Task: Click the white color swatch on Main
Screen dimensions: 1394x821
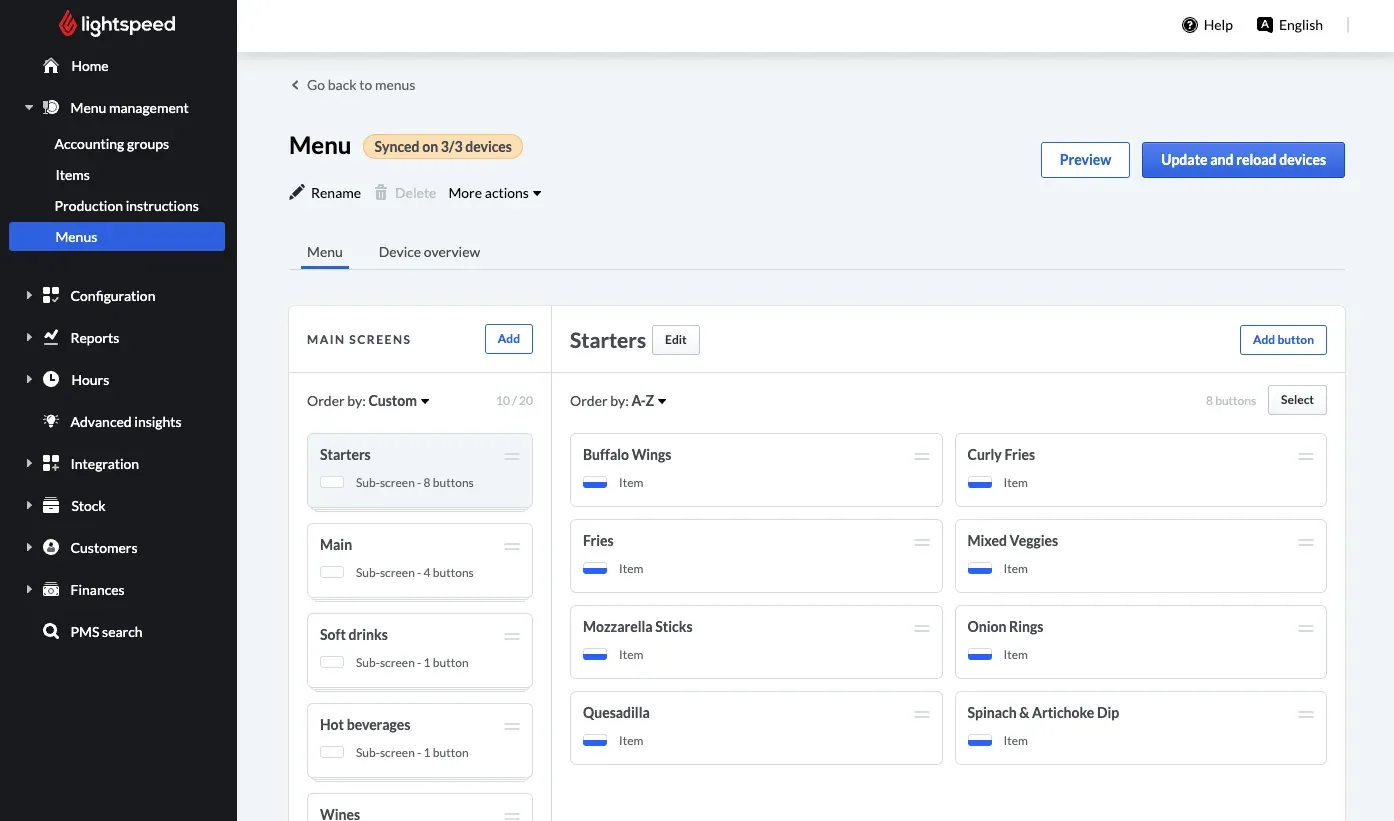Action: (332, 573)
